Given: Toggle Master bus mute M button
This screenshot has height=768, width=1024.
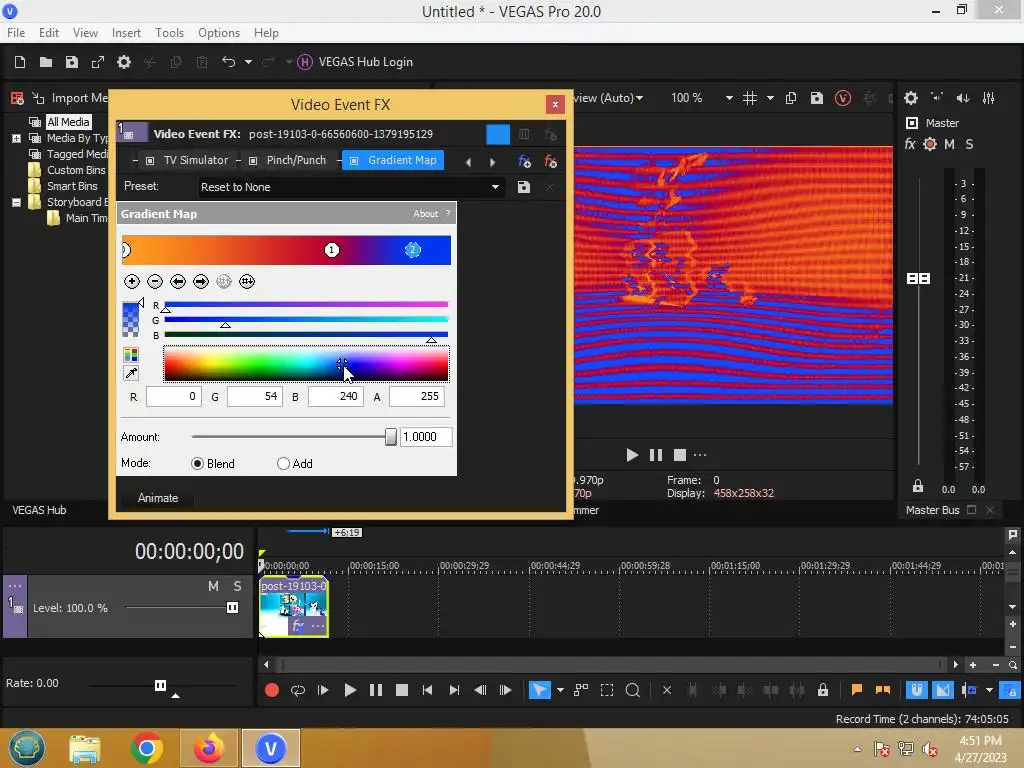Looking at the screenshot, I should [950, 144].
